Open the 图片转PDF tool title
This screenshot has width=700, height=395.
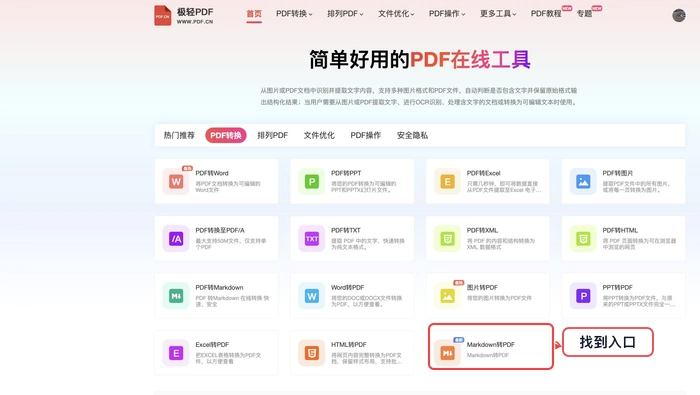tap(482, 287)
